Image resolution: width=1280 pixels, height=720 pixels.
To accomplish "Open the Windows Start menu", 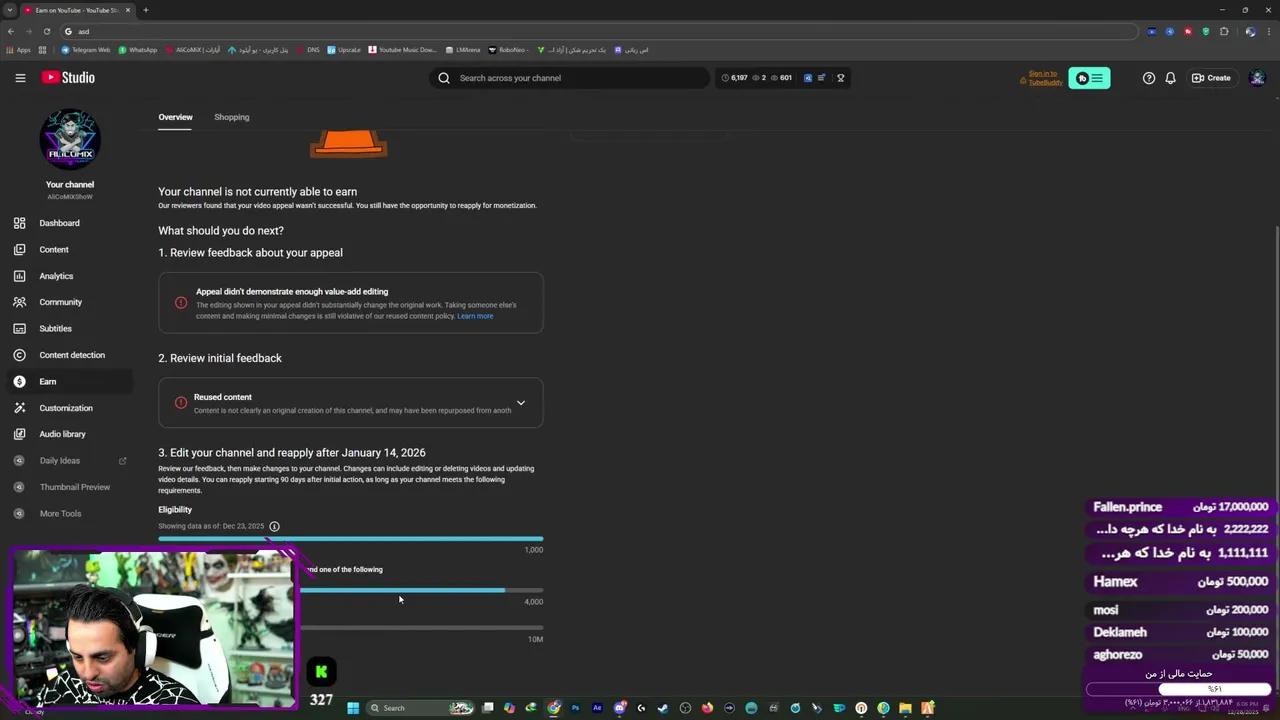I will tap(353, 708).
